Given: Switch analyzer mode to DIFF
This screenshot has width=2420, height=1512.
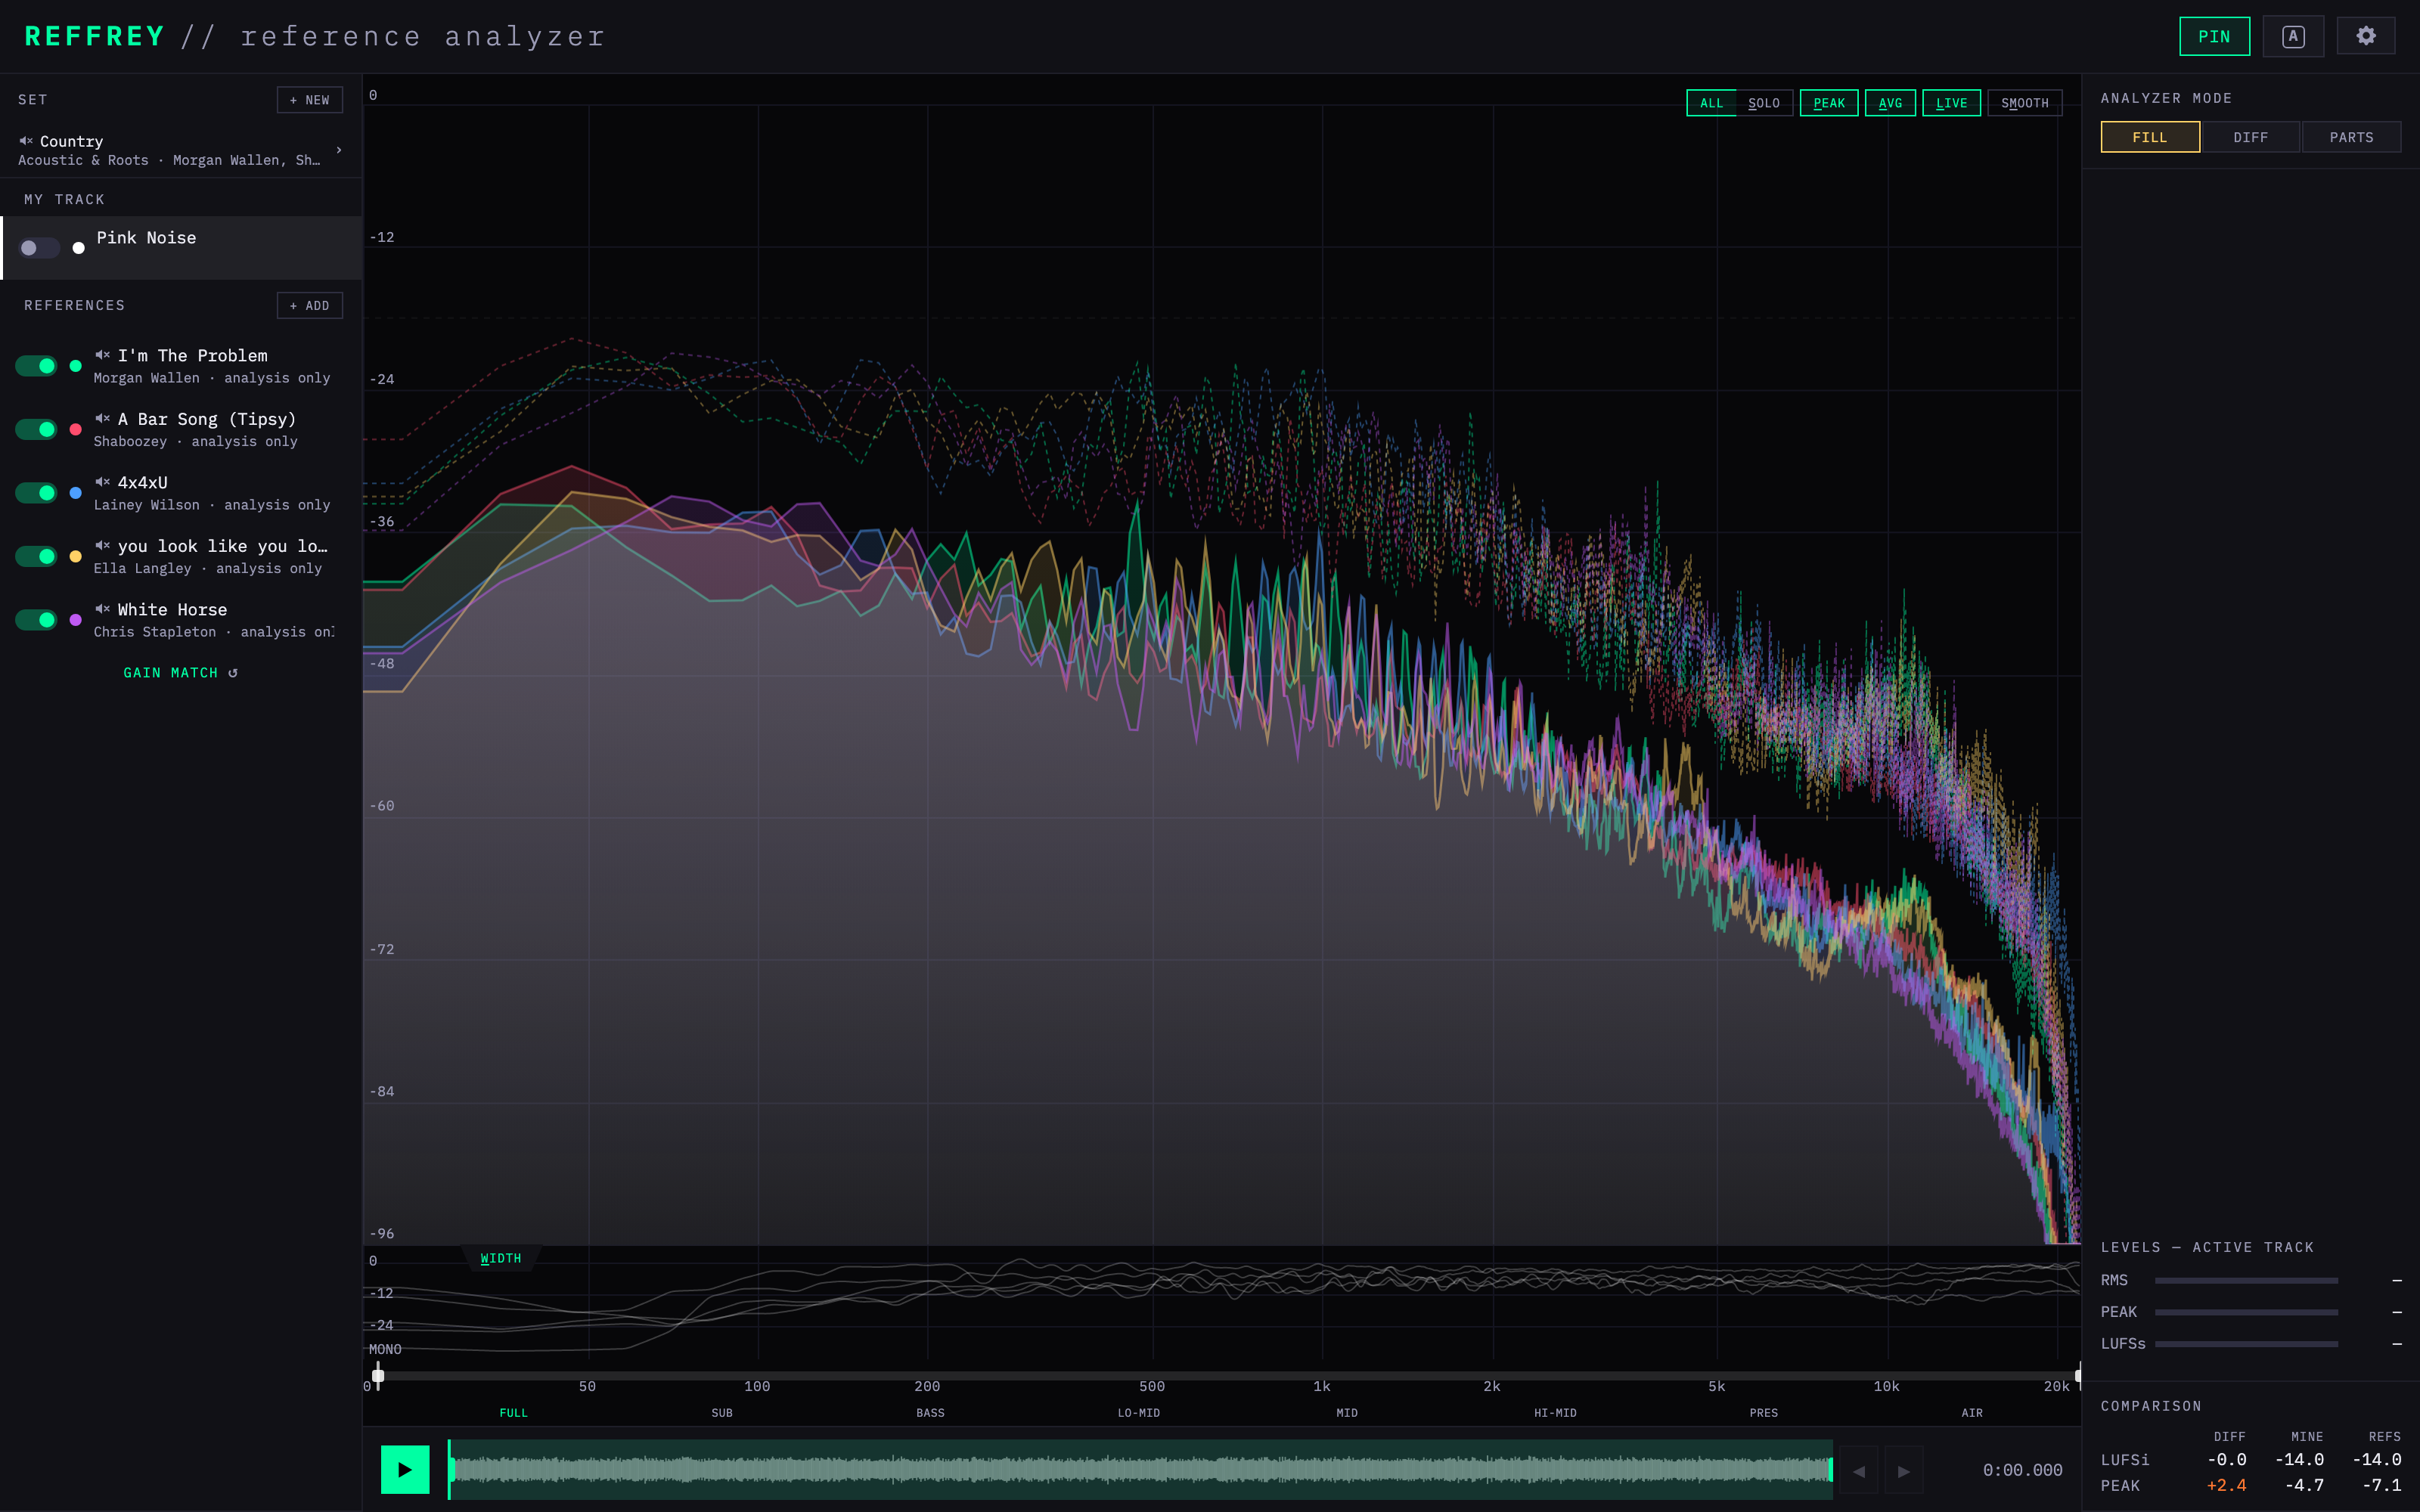Looking at the screenshot, I should 2250,137.
